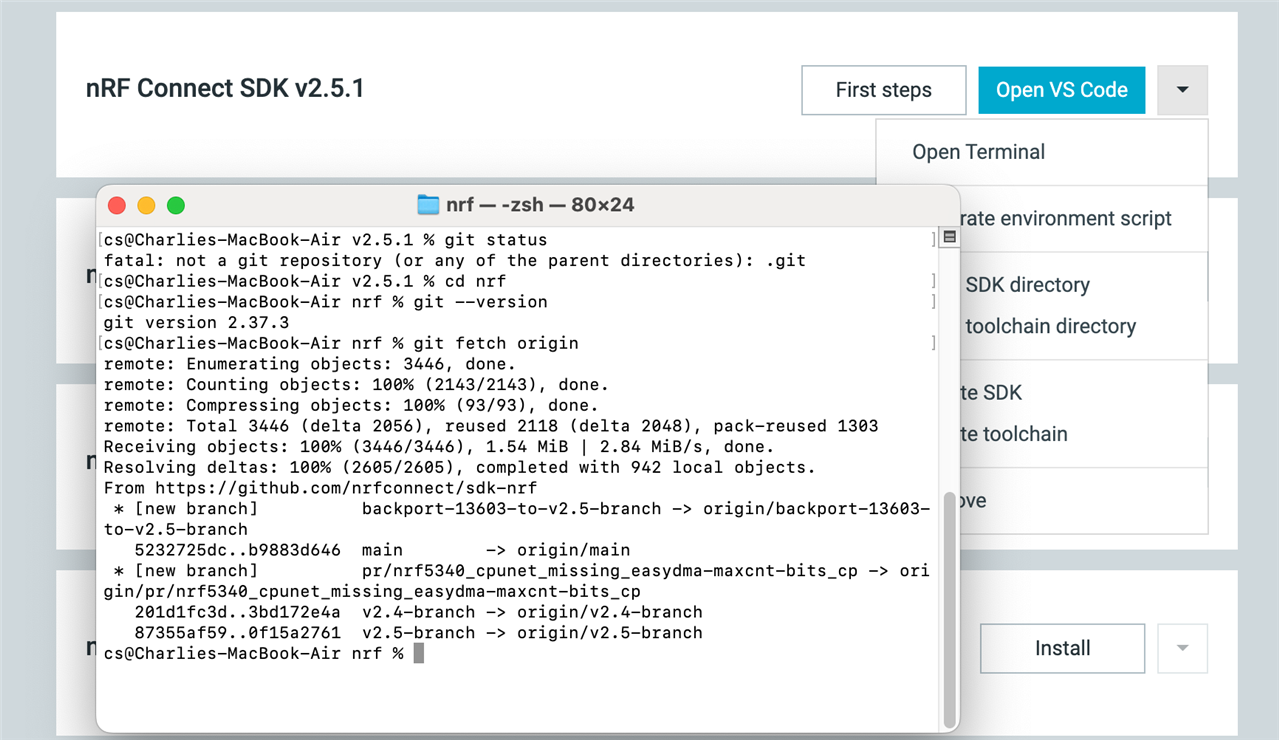
Task: Click the "87355af59..0f15a2761 v2.5-branch" line
Action: coord(418,633)
